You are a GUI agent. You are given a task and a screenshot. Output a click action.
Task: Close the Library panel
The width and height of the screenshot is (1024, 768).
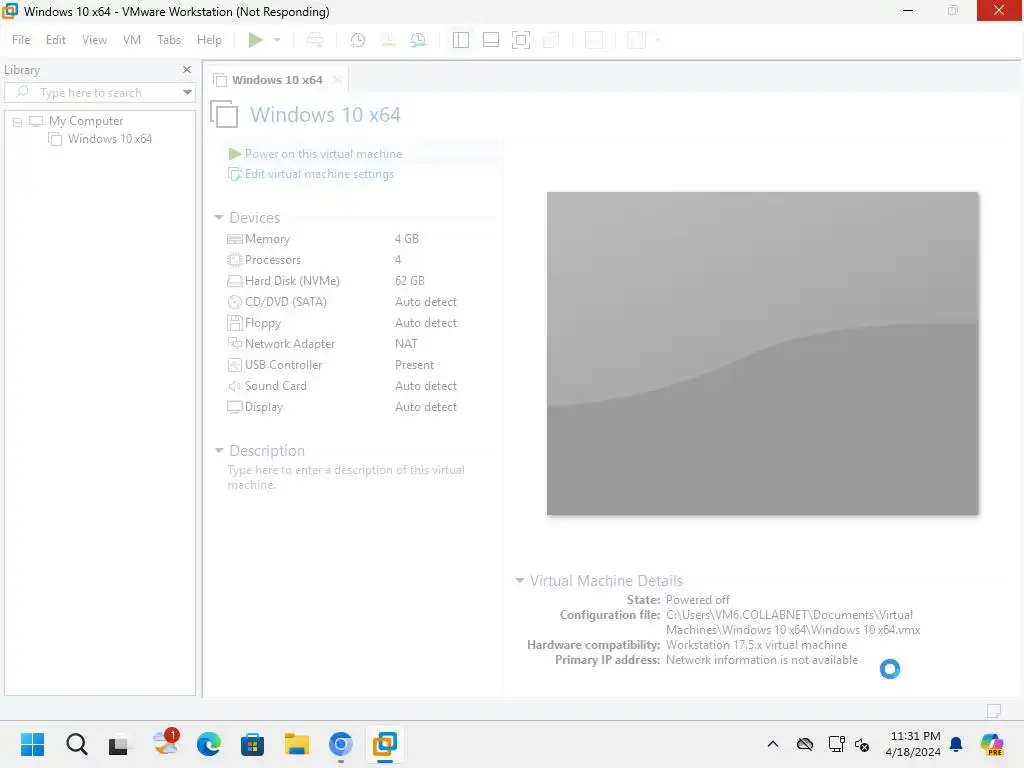(x=187, y=69)
